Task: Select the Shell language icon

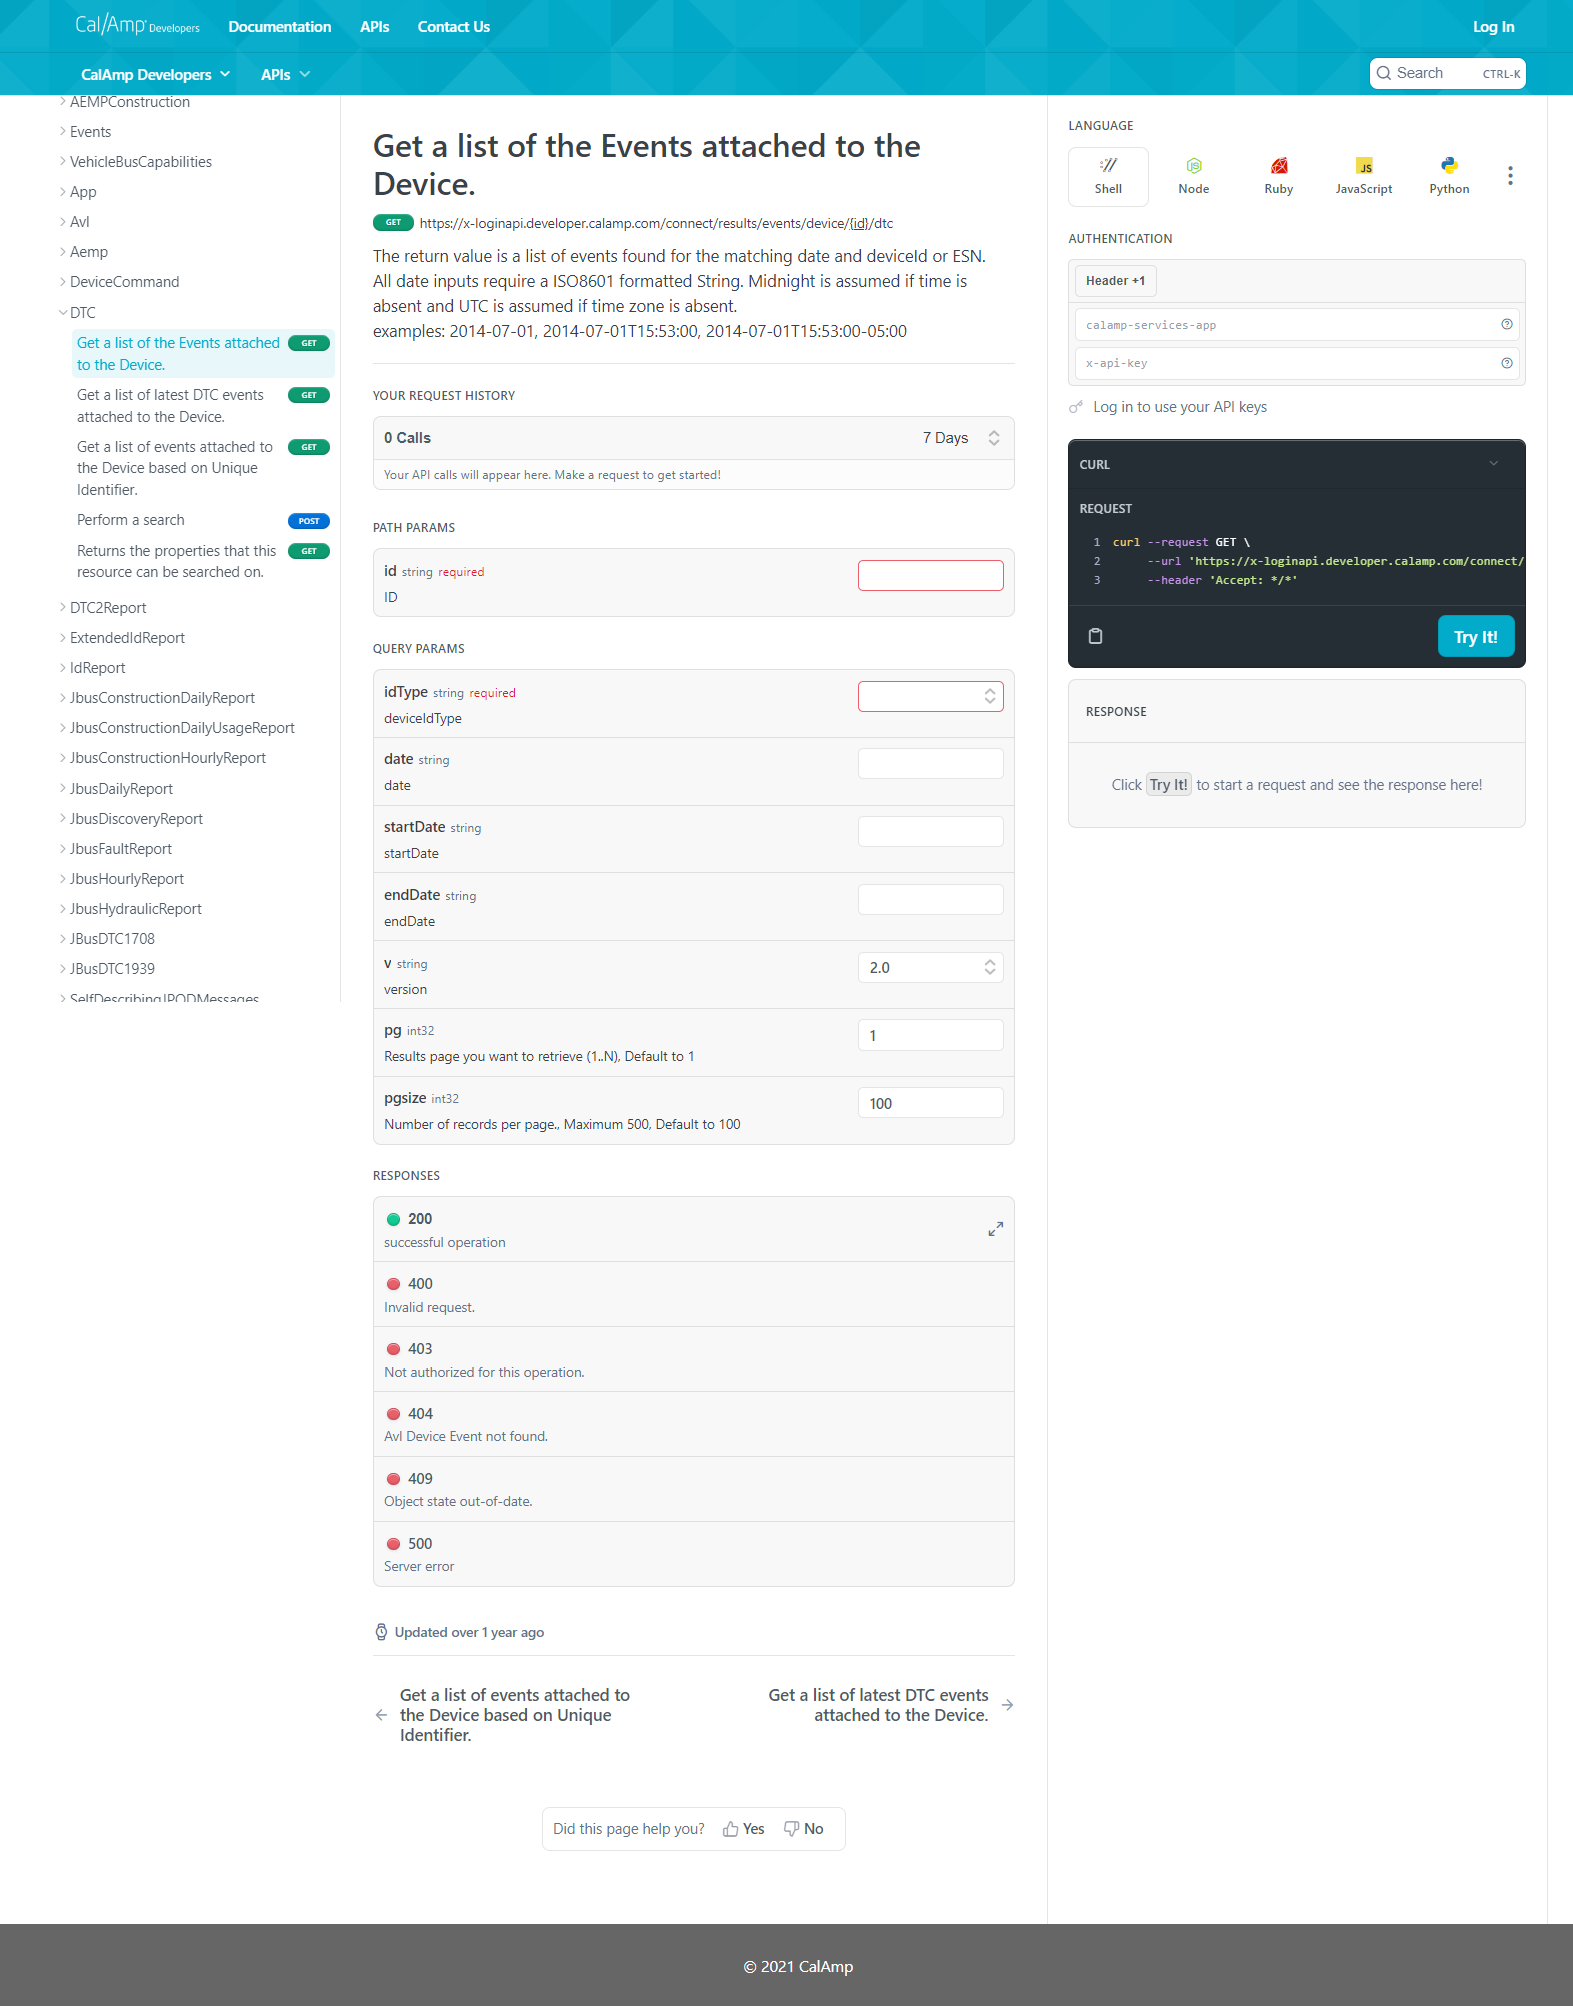Action: [x=1108, y=176]
